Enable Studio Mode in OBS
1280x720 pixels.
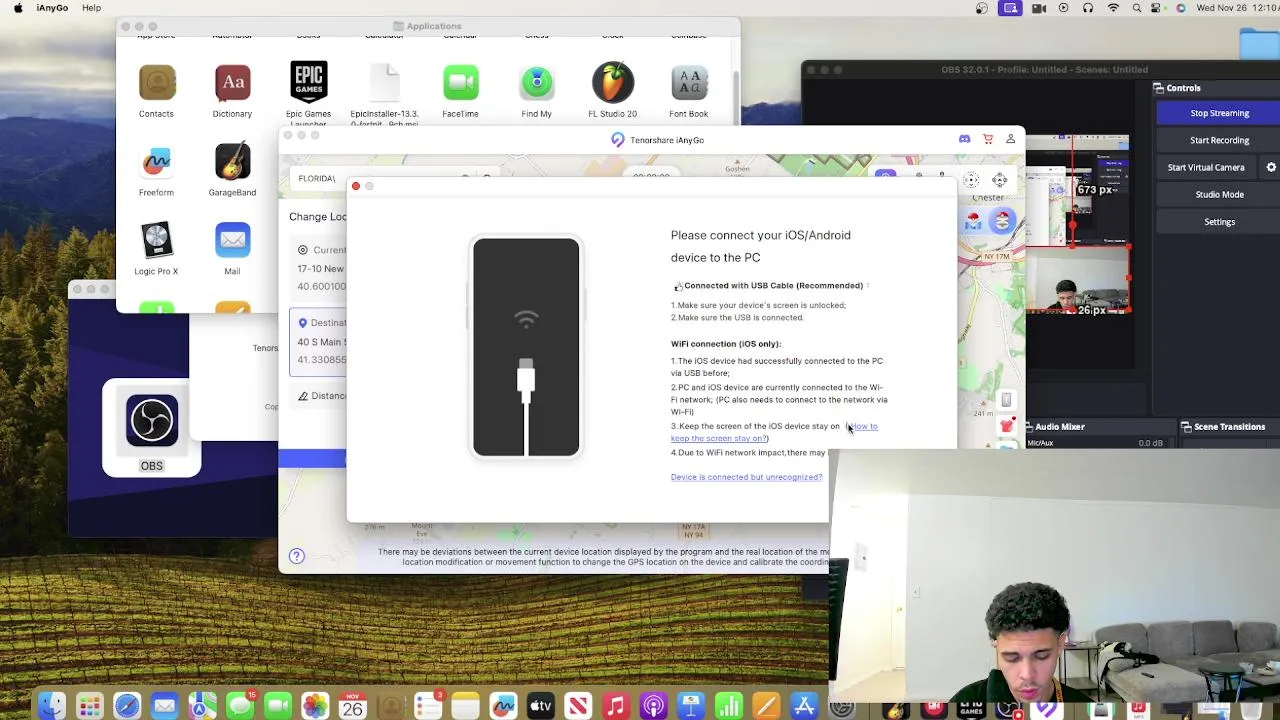1219,194
